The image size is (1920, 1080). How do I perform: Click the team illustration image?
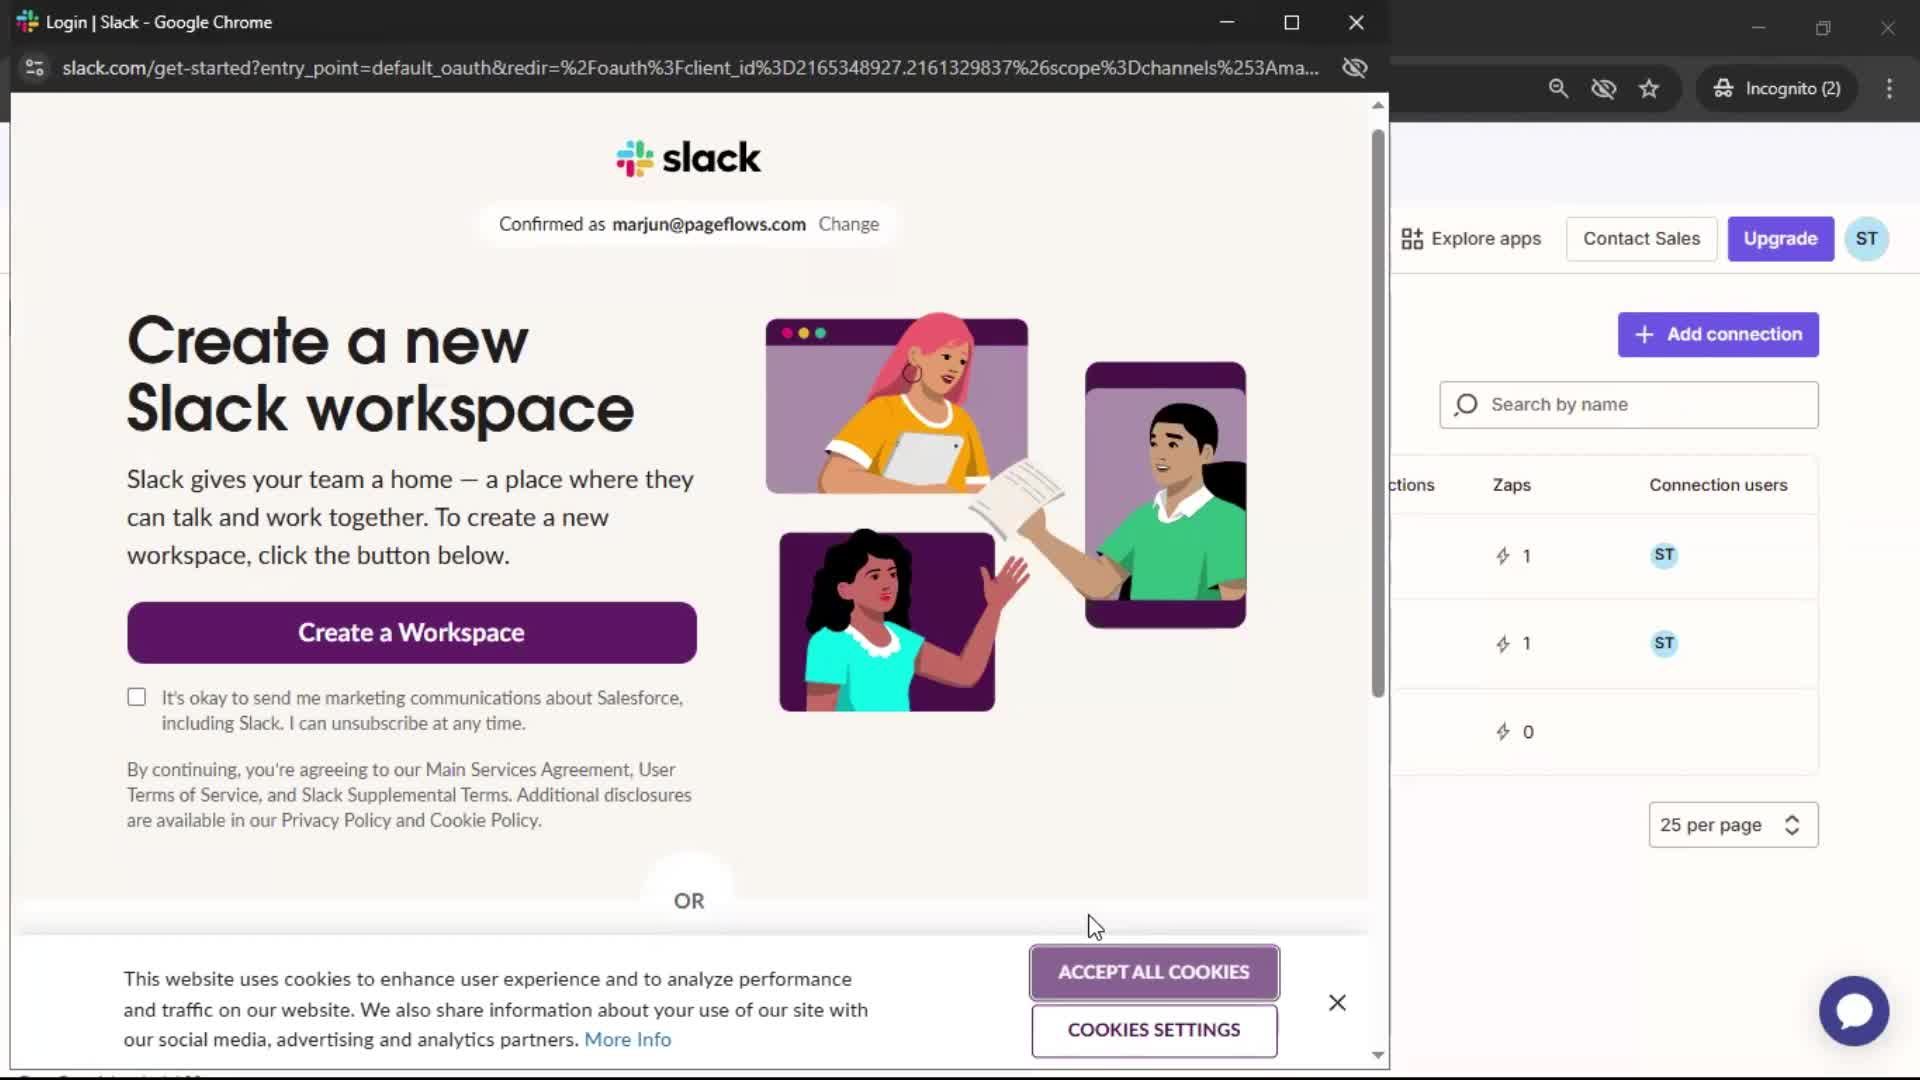click(x=1005, y=512)
